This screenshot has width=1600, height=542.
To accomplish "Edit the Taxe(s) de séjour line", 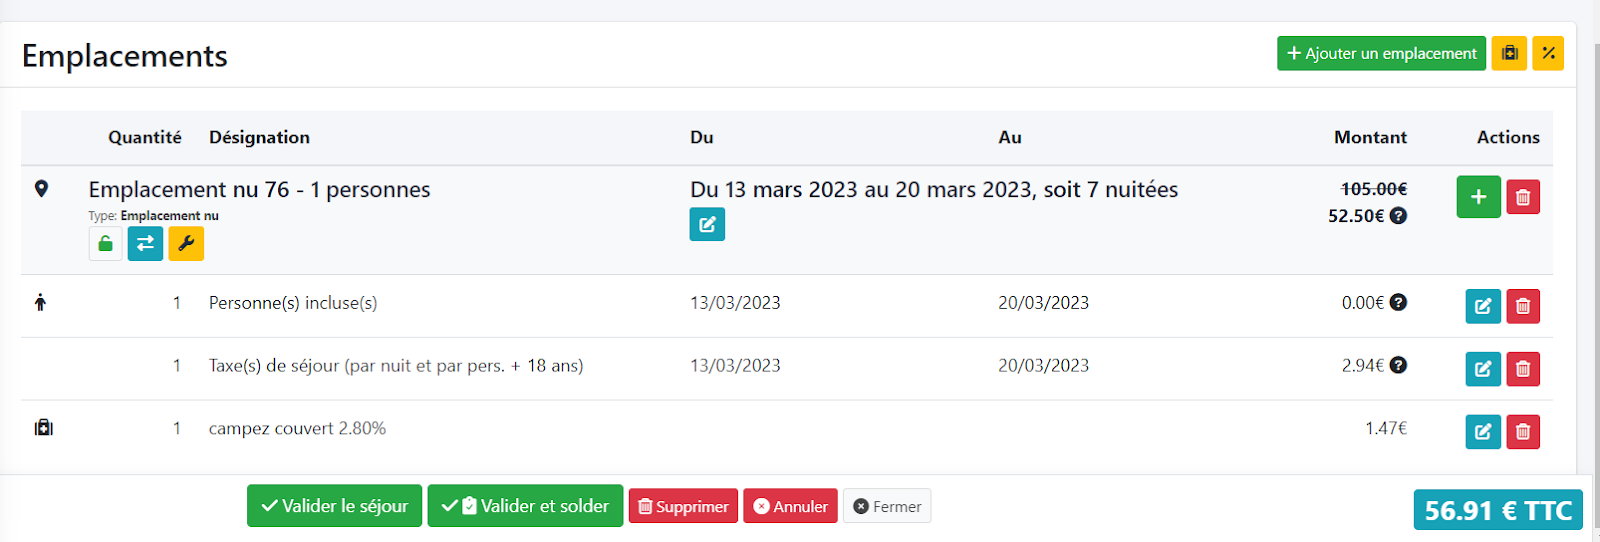I will [1483, 369].
